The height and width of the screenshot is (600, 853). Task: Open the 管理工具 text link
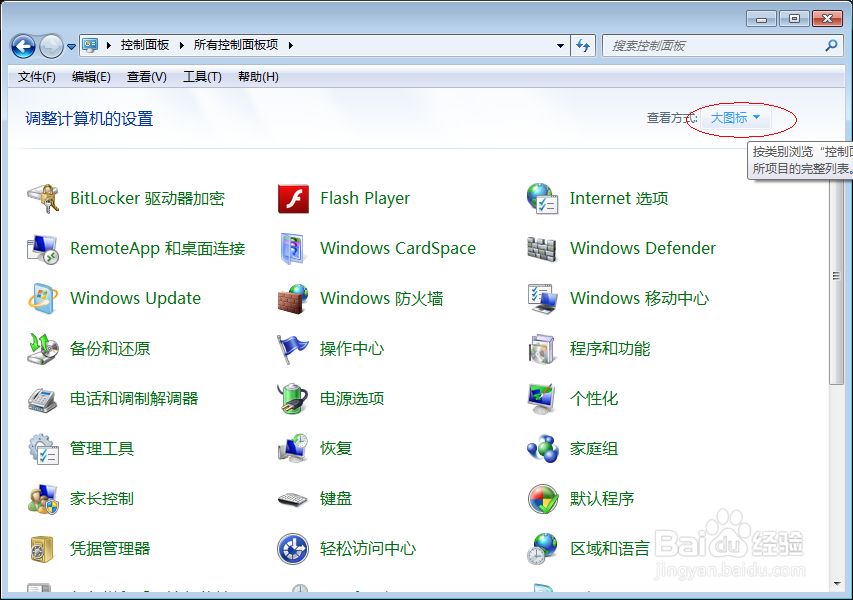tap(102, 449)
